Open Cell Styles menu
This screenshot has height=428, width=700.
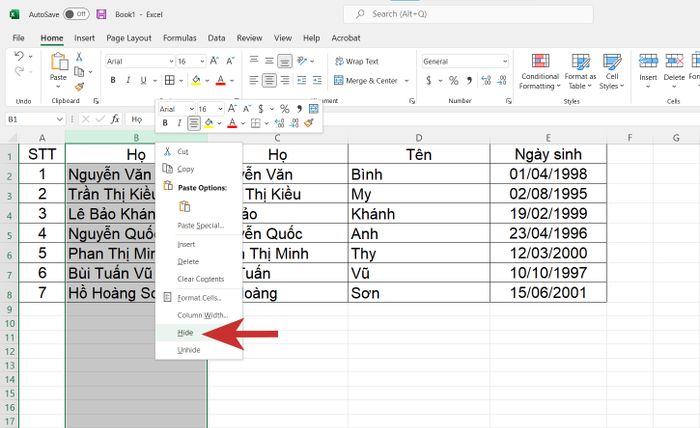(x=612, y=71)
